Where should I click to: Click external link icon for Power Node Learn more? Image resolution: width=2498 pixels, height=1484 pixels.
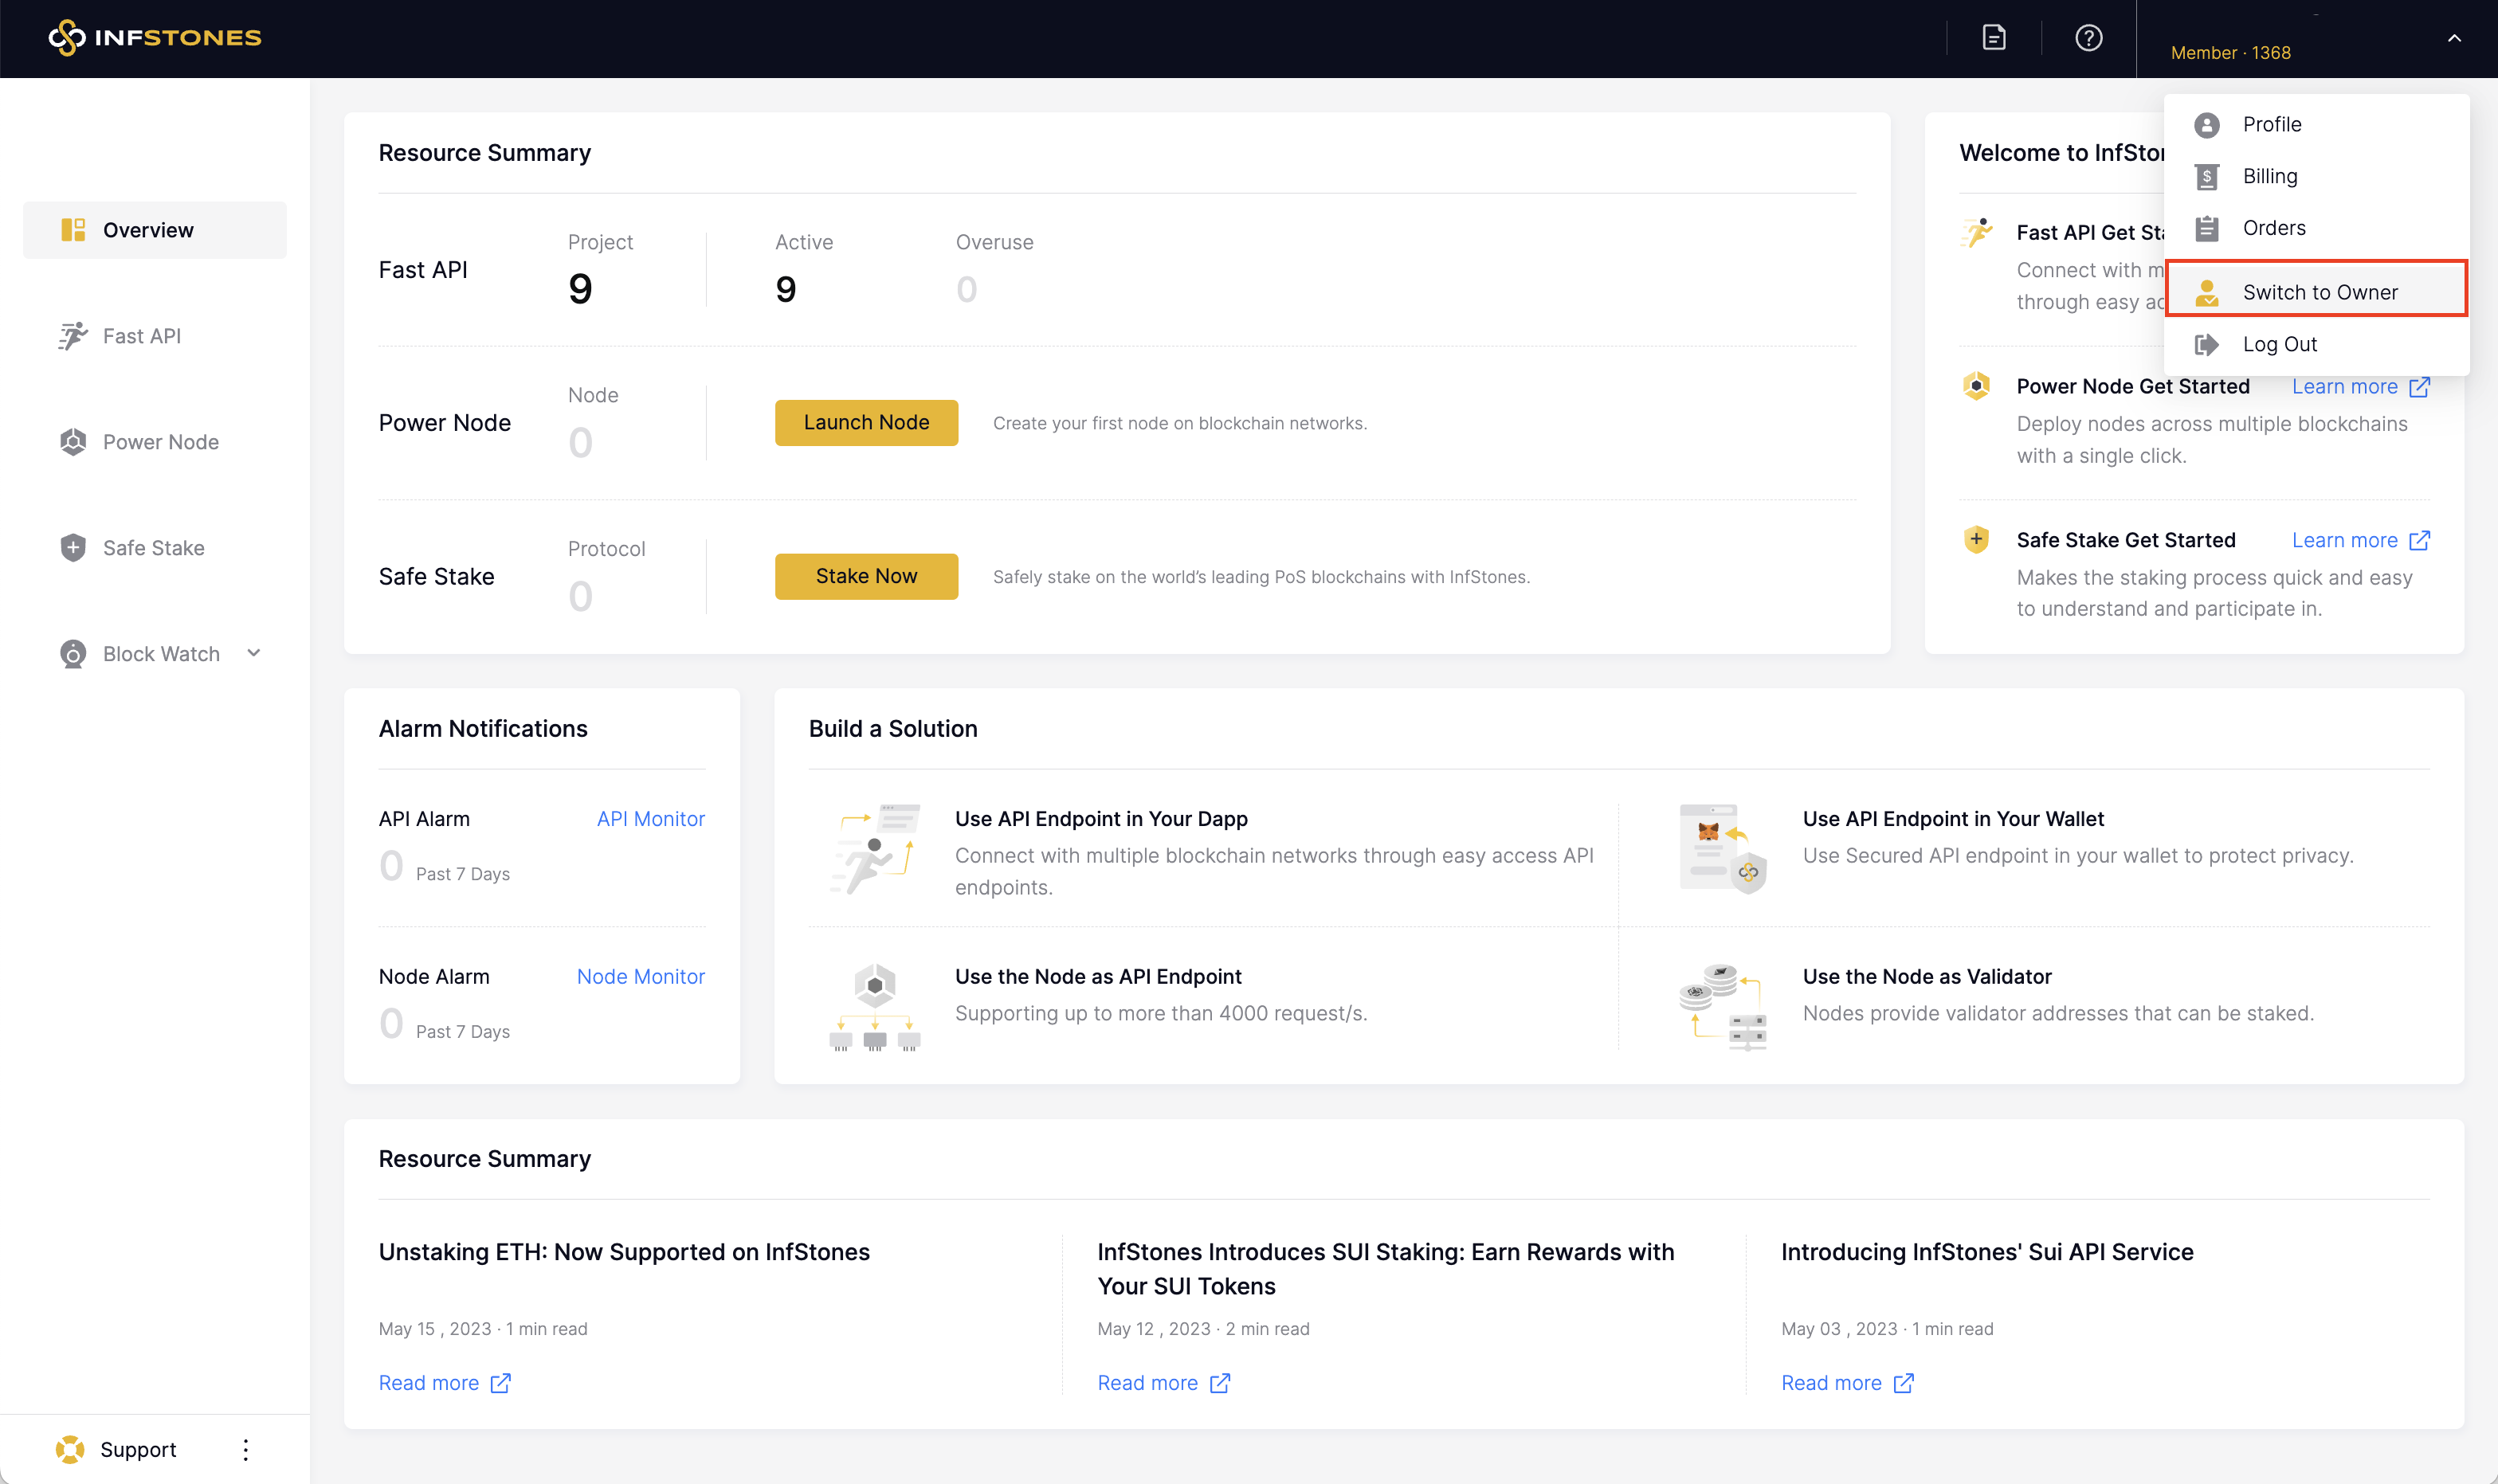pos(2419,387)
